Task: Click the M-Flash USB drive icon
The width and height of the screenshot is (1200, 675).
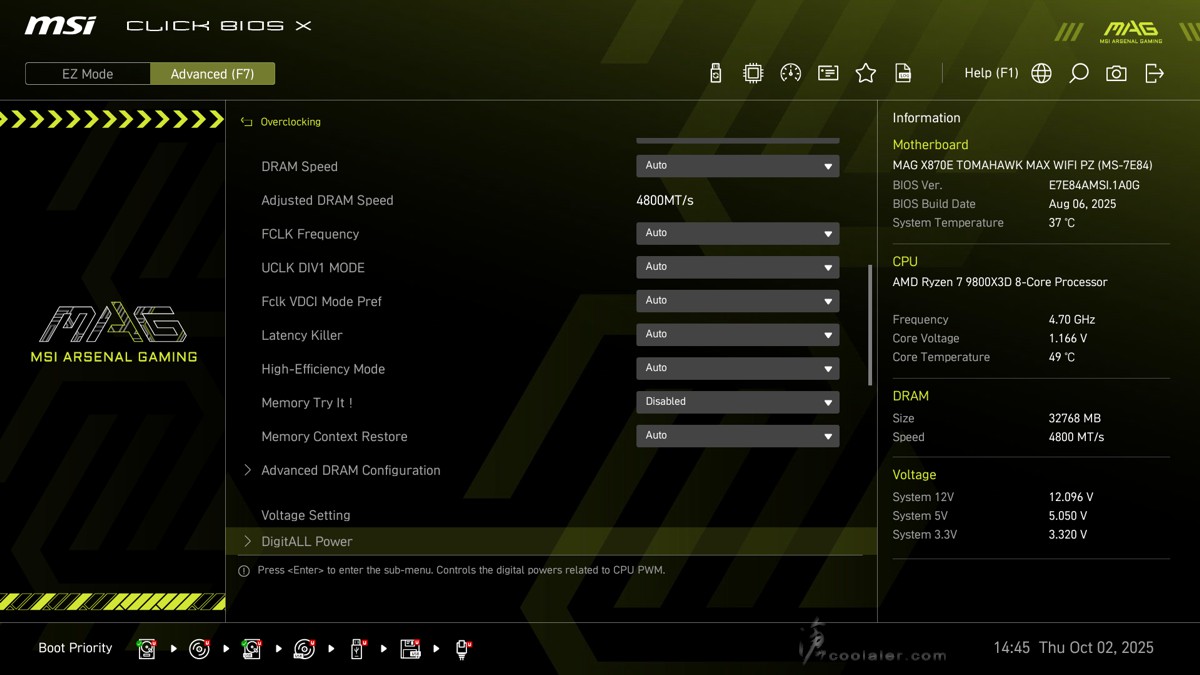Action: pyautogui.click(x=715, y=73)
